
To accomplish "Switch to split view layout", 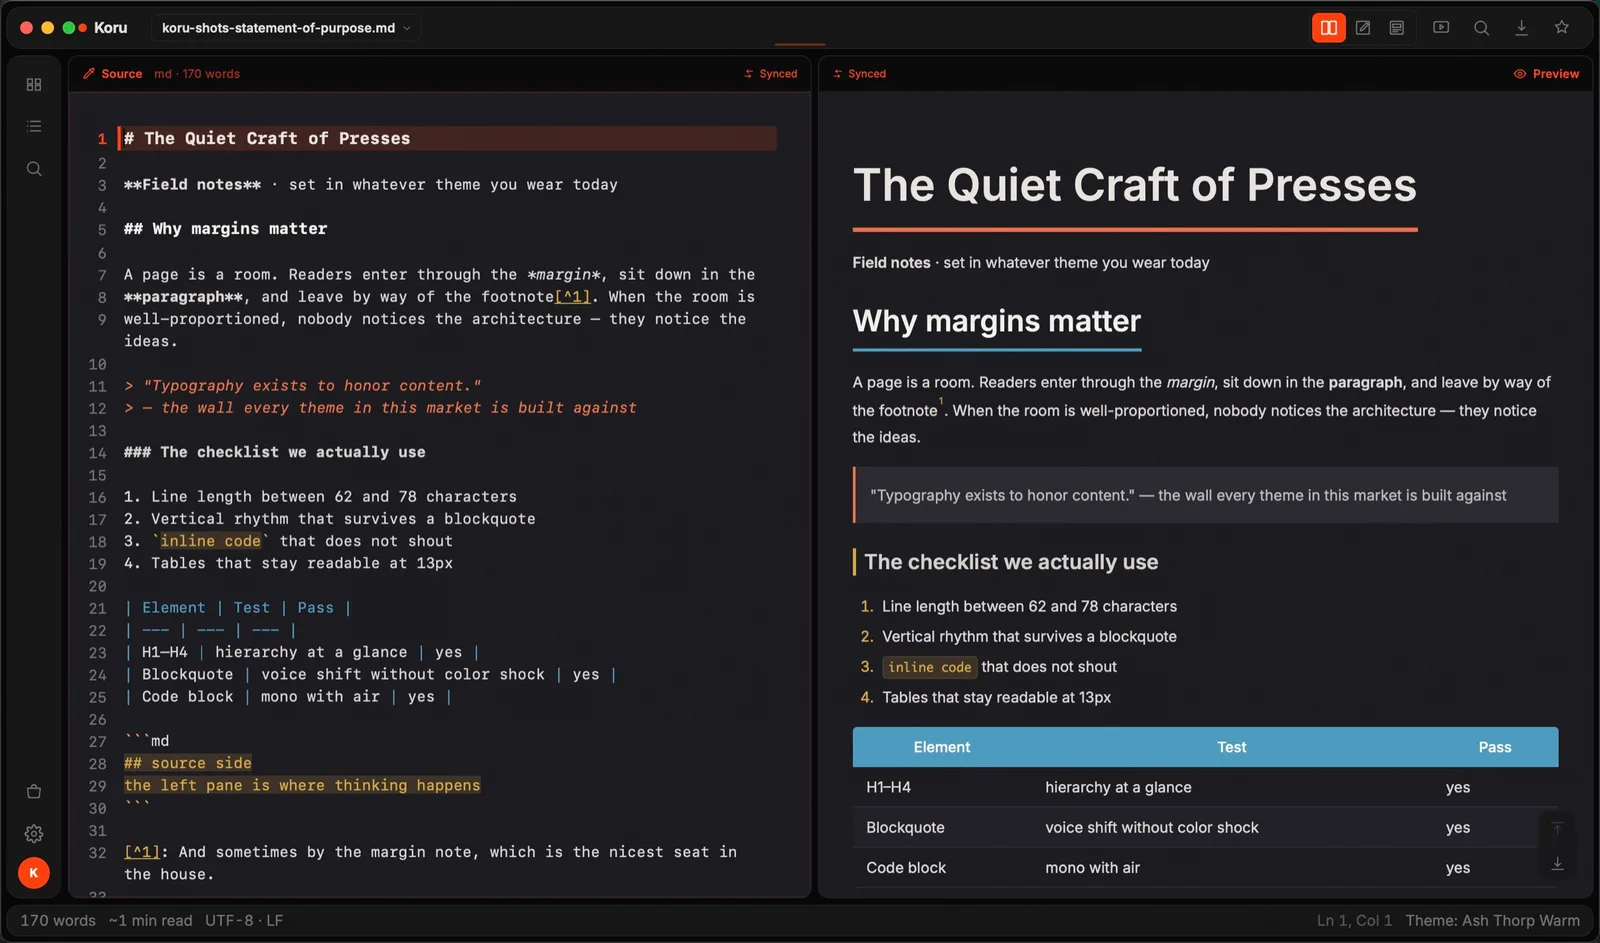I will tap(1328, 28).
